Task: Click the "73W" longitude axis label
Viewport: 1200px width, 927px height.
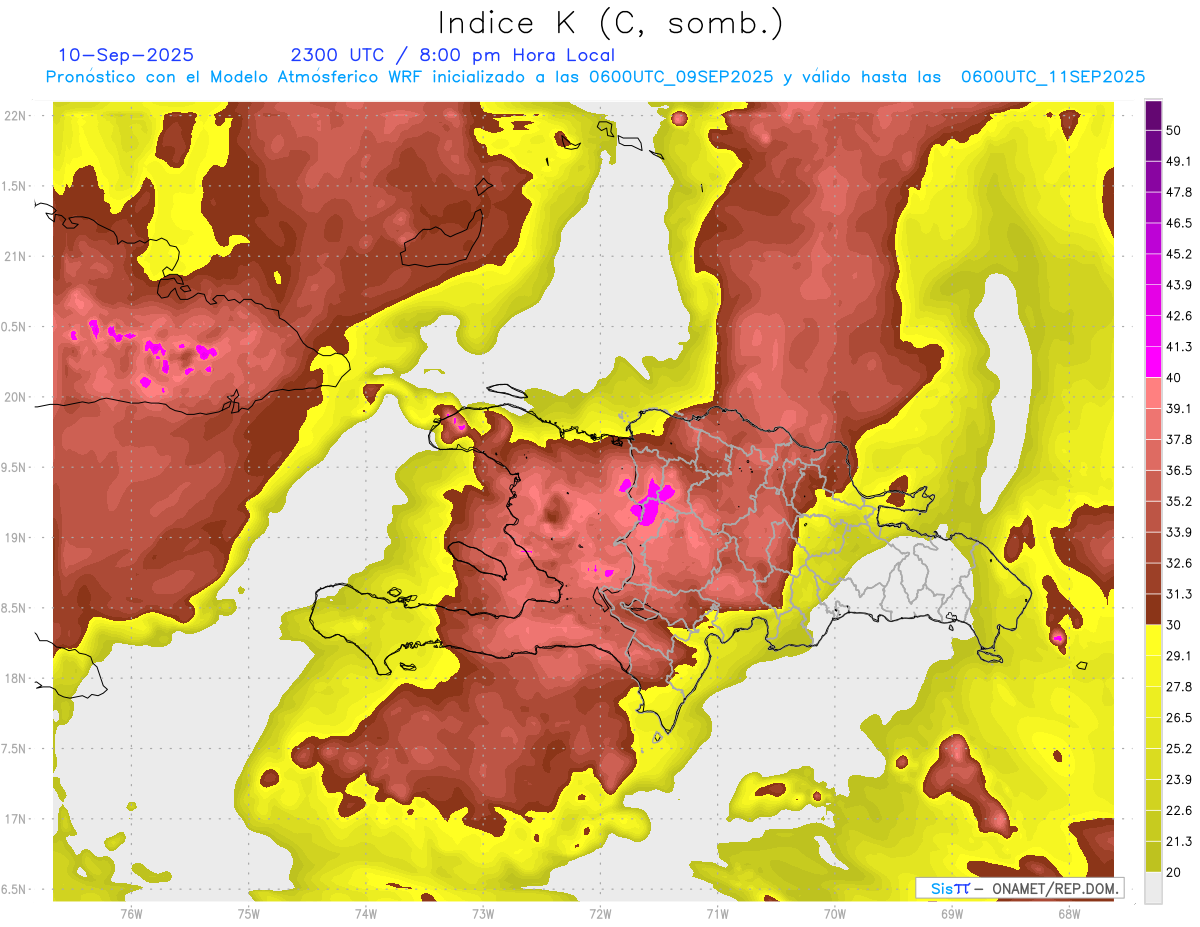Action: point(483,913)
